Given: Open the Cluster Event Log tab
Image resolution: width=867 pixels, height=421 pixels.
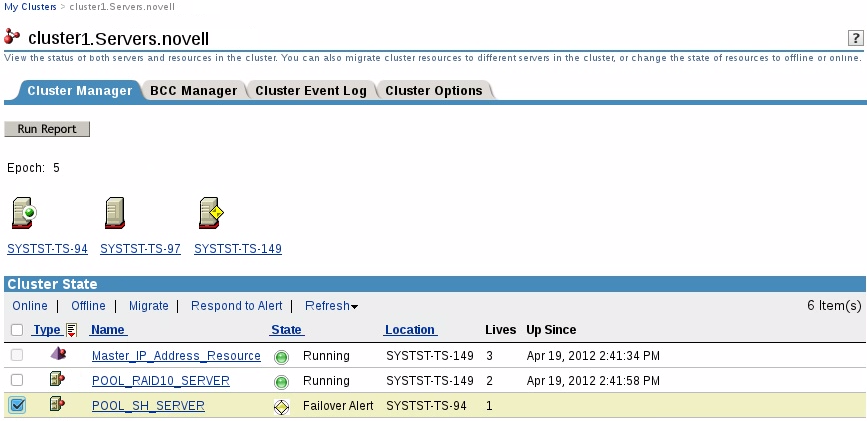Looking at the screenshot, I should 311,91.
